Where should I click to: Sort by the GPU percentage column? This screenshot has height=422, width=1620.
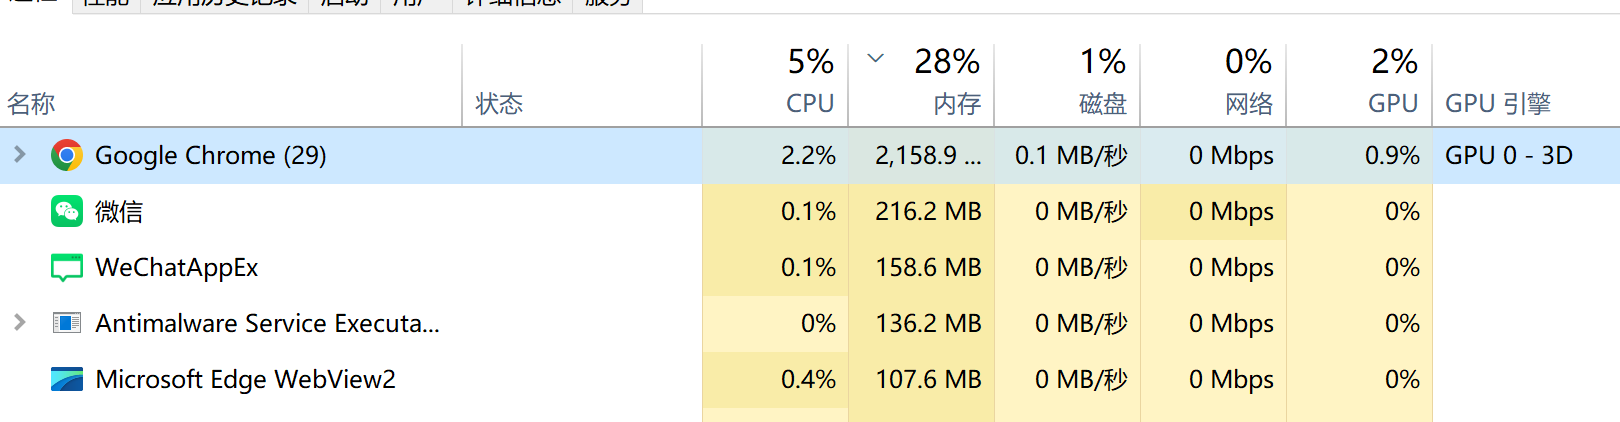click(1359, 85)
